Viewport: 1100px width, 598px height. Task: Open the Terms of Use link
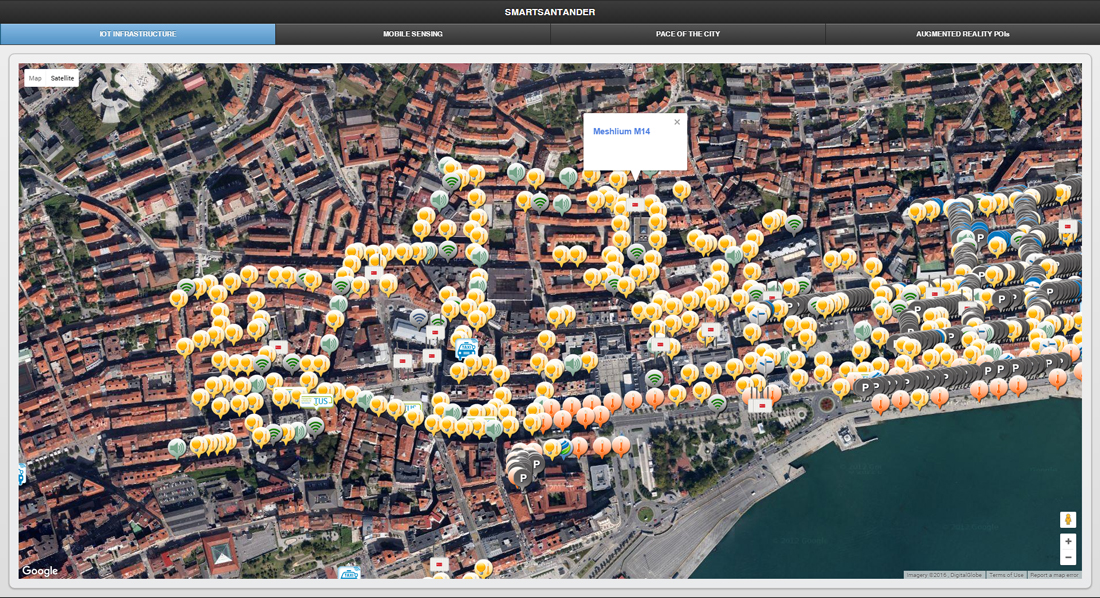(1006, 575)
